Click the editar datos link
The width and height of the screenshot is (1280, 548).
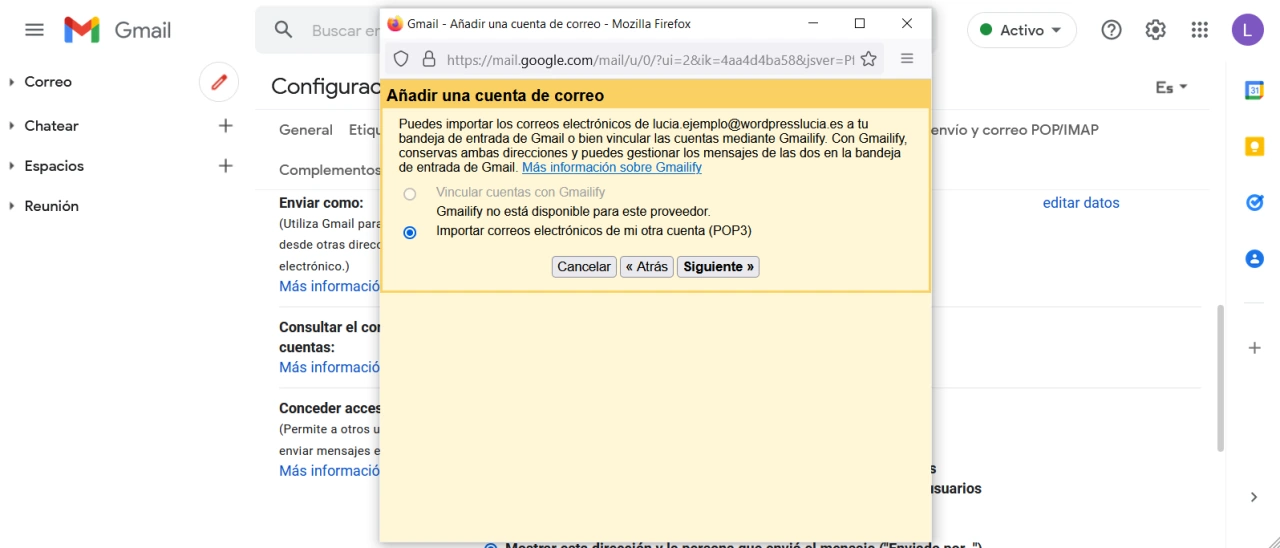click(1081, 203)
